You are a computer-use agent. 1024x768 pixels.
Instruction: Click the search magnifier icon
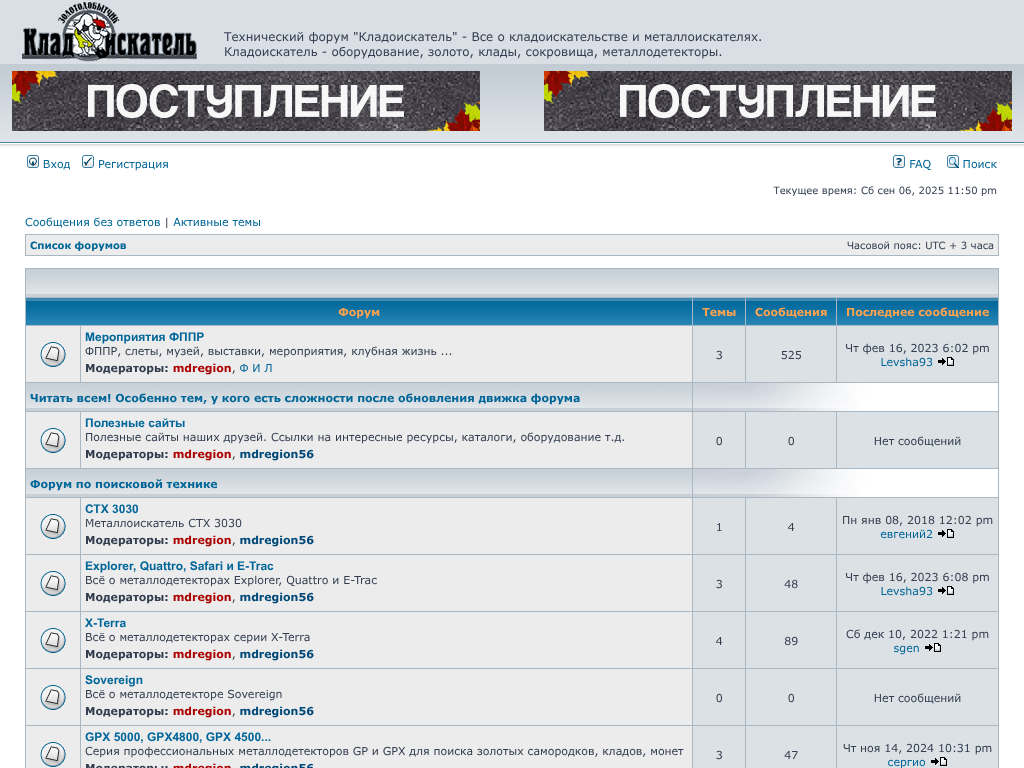click(x=953, y=162)
